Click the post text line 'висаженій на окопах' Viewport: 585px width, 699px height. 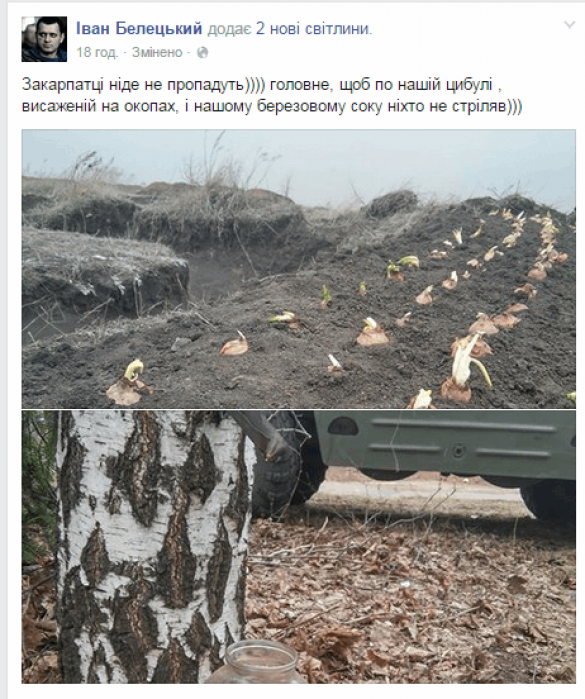click(x=97, y=108)
